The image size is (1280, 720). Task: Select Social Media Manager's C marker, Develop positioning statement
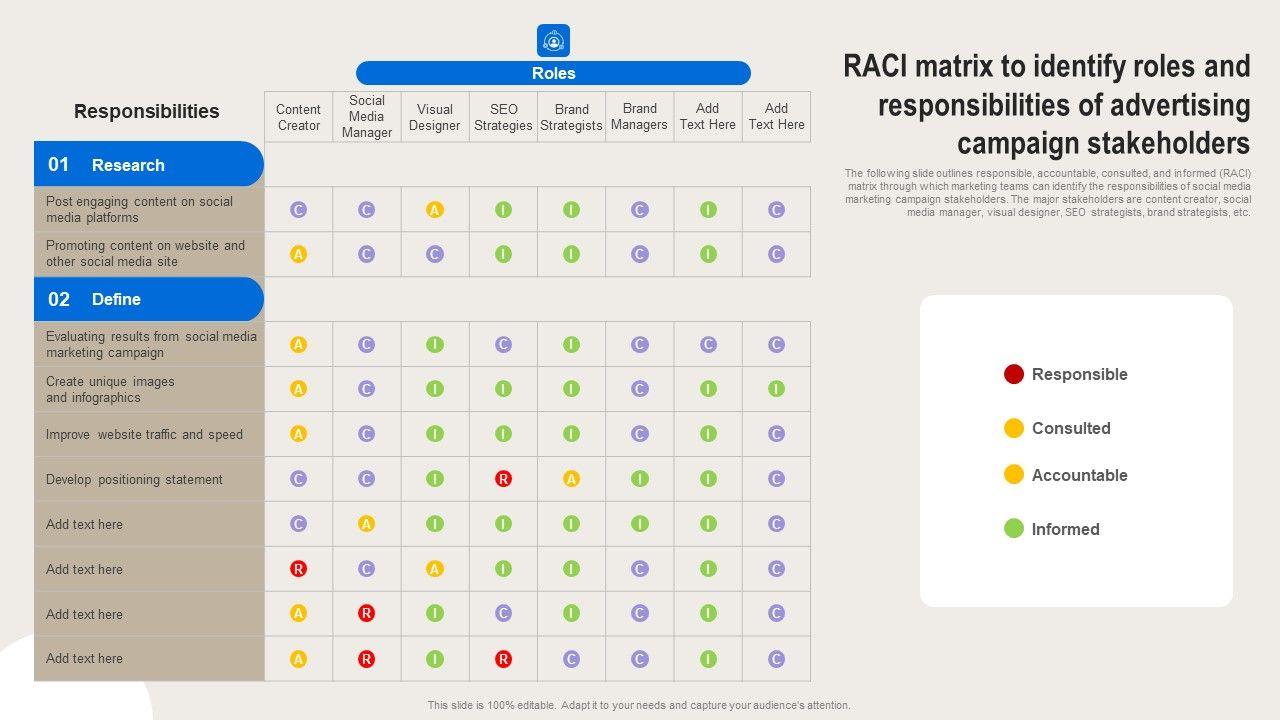366,479
